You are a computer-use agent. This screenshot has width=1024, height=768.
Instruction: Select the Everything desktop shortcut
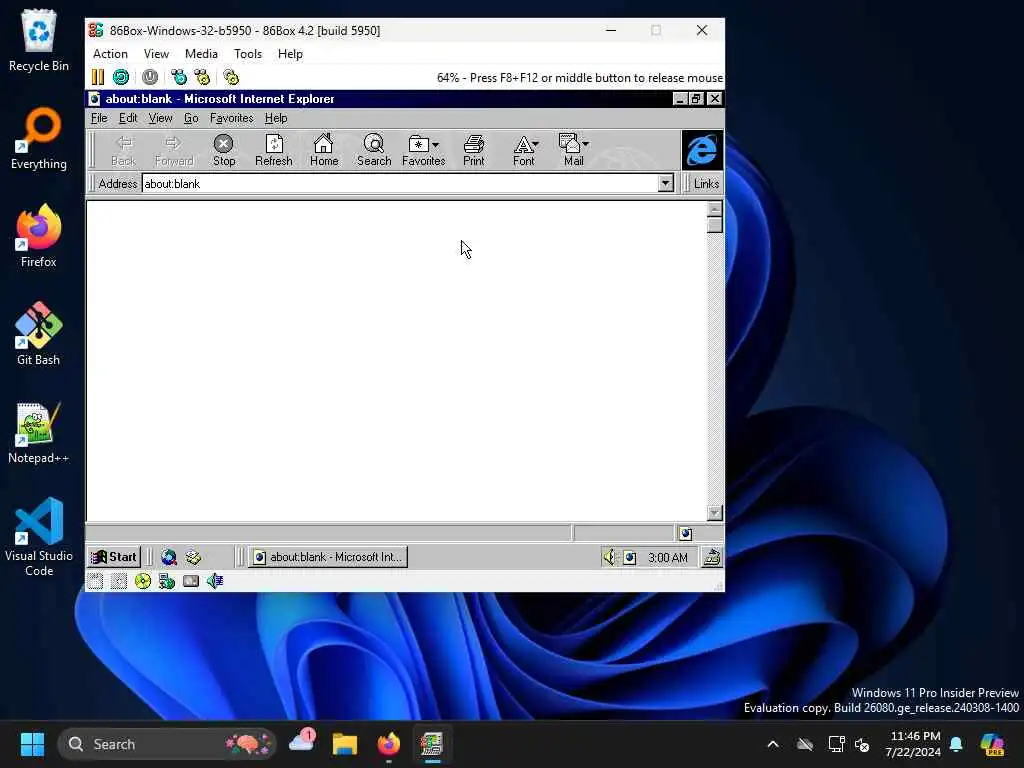point(39,138)
